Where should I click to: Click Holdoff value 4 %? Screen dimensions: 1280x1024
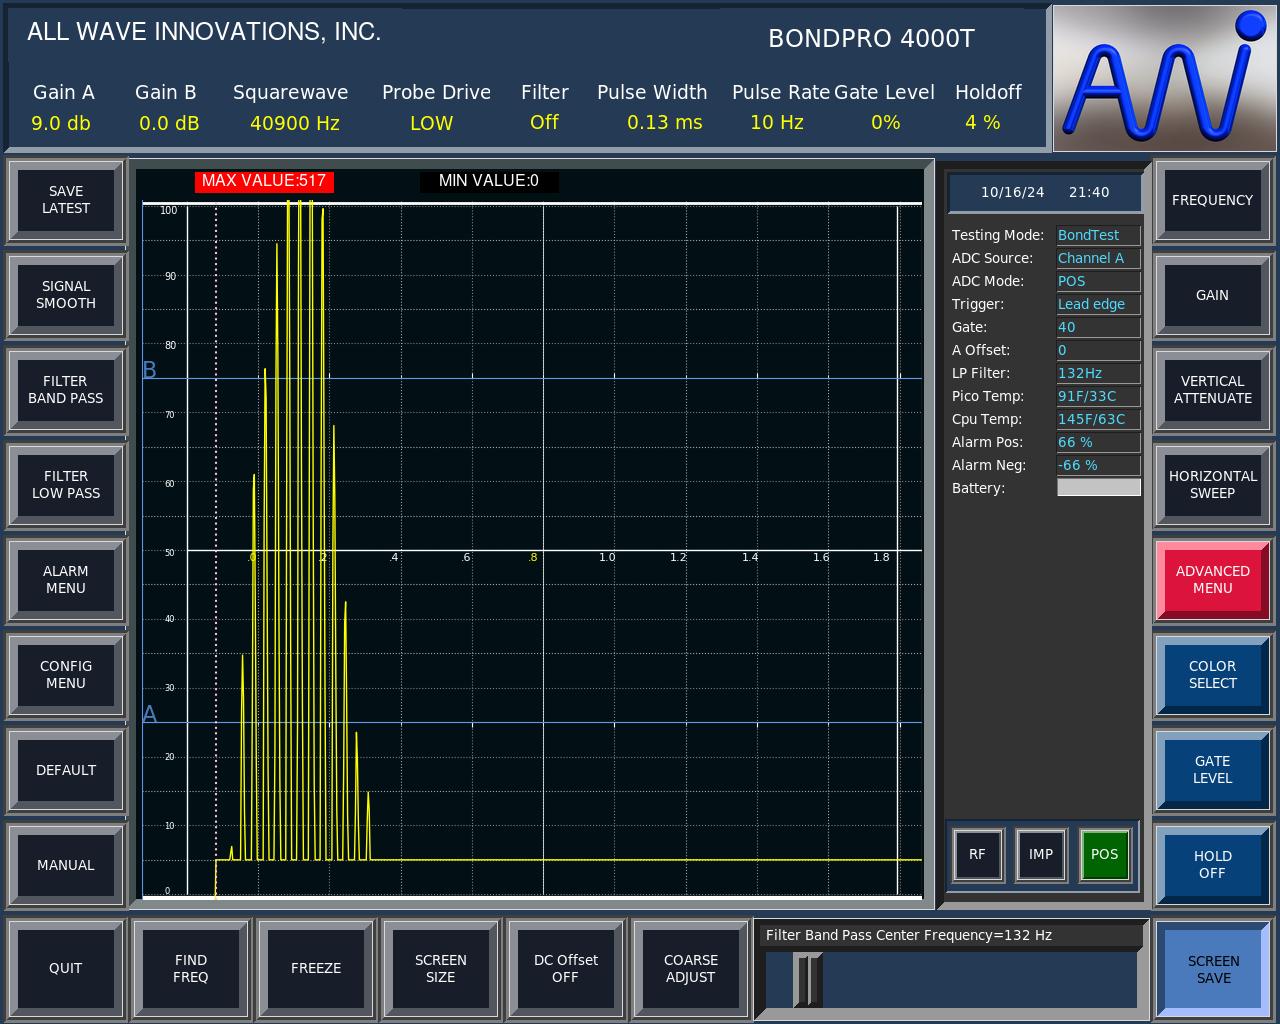[x=983, y=122]
